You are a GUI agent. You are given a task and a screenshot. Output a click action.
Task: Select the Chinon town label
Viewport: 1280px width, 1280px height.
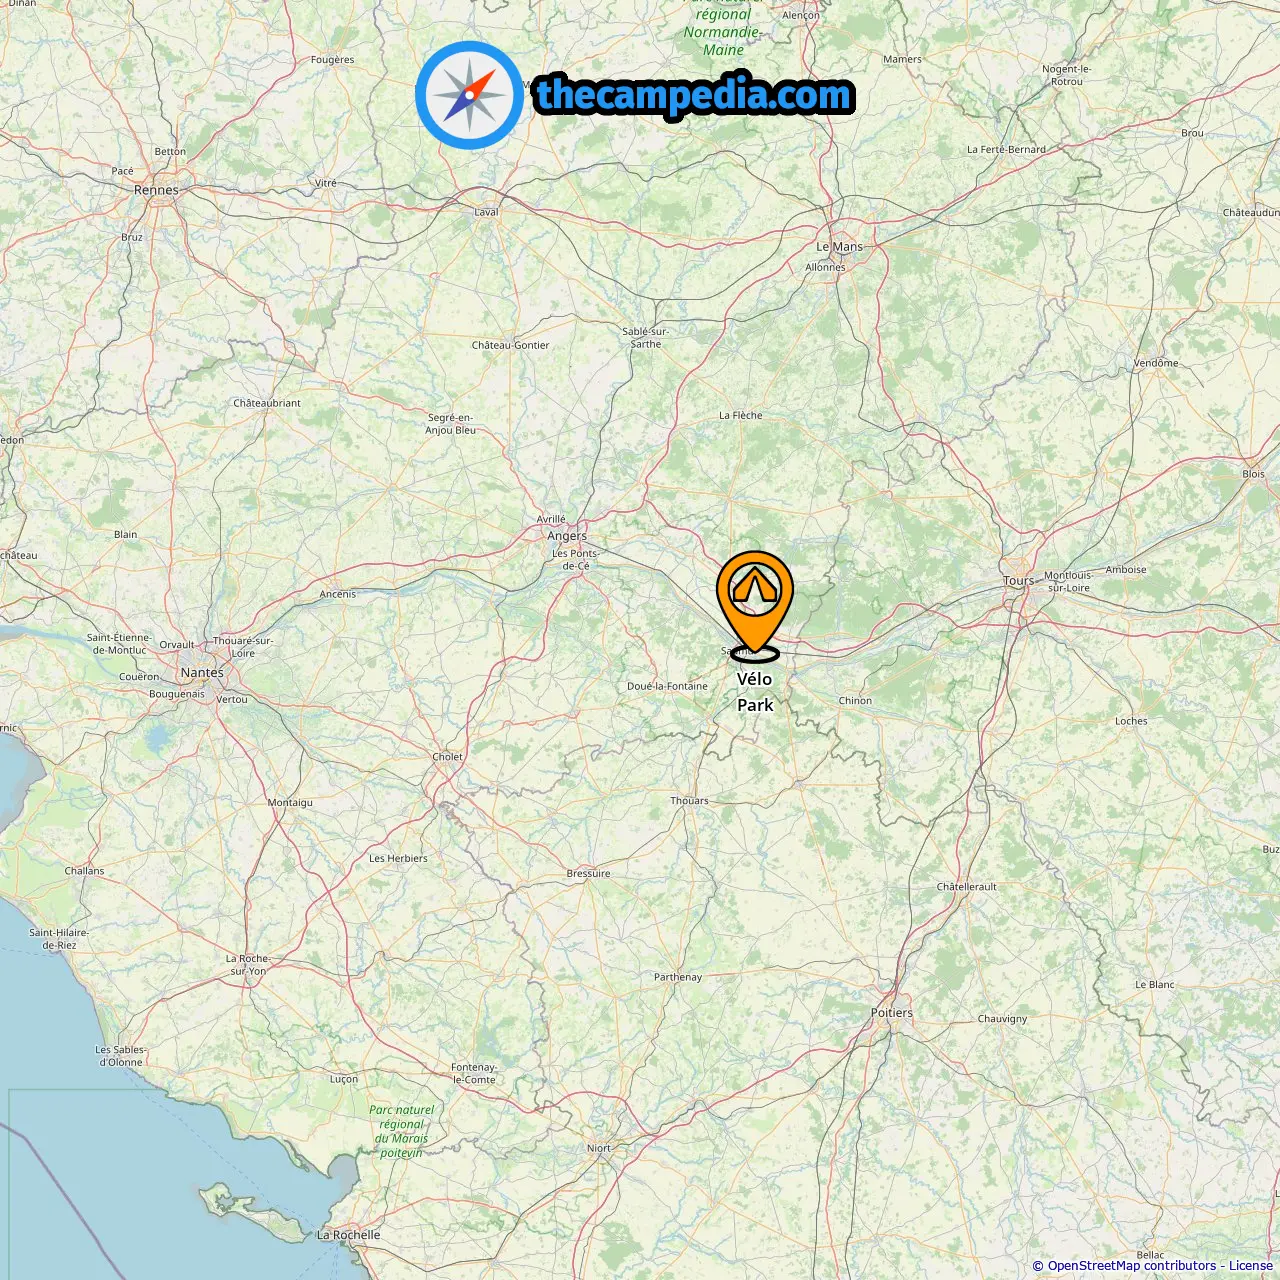(855, 700)
